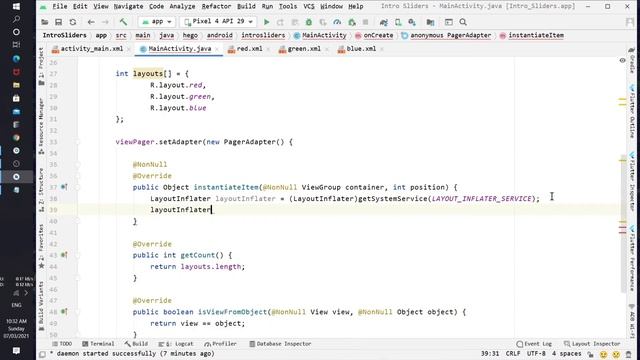The width and height of the screenshot is (640, 360).
Task: Open the Profiler tool window
Action: [220, 344]
